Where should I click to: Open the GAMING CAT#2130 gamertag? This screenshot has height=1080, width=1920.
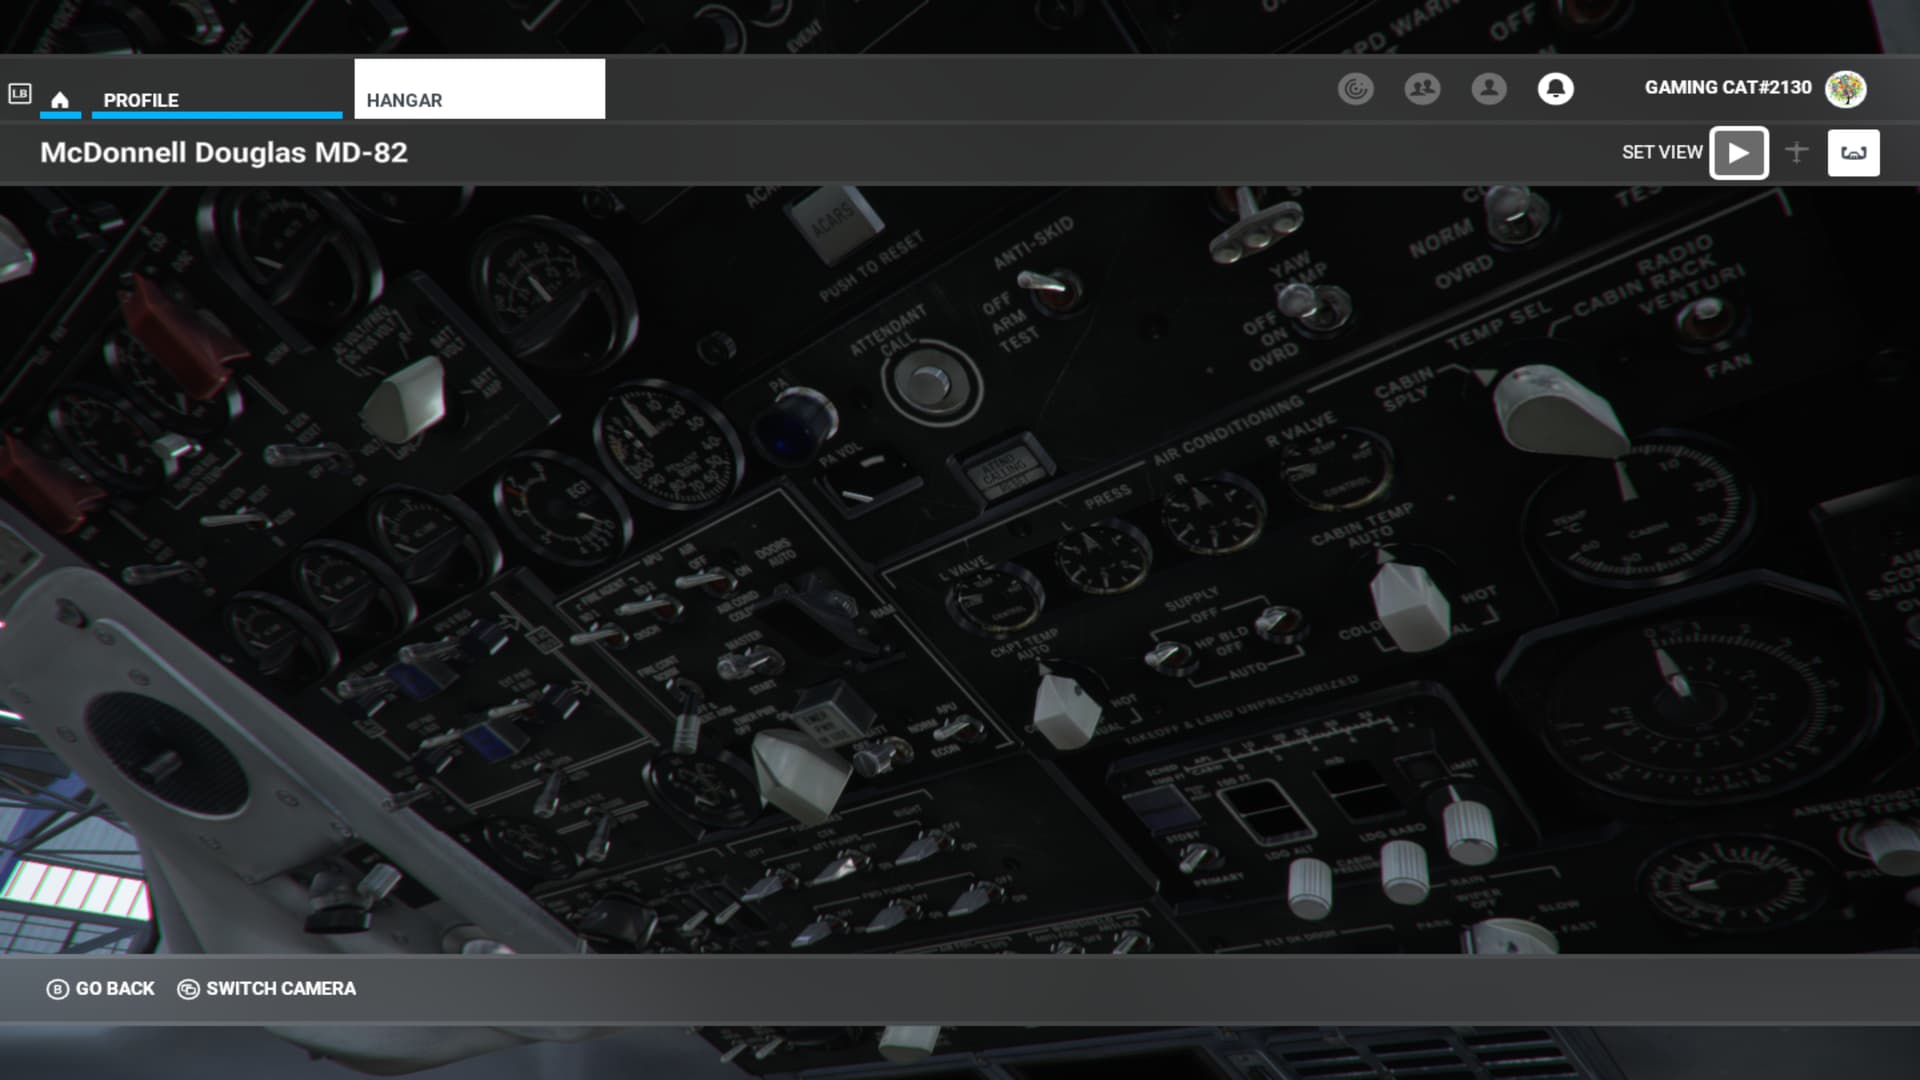click(x=1727, y=88)
